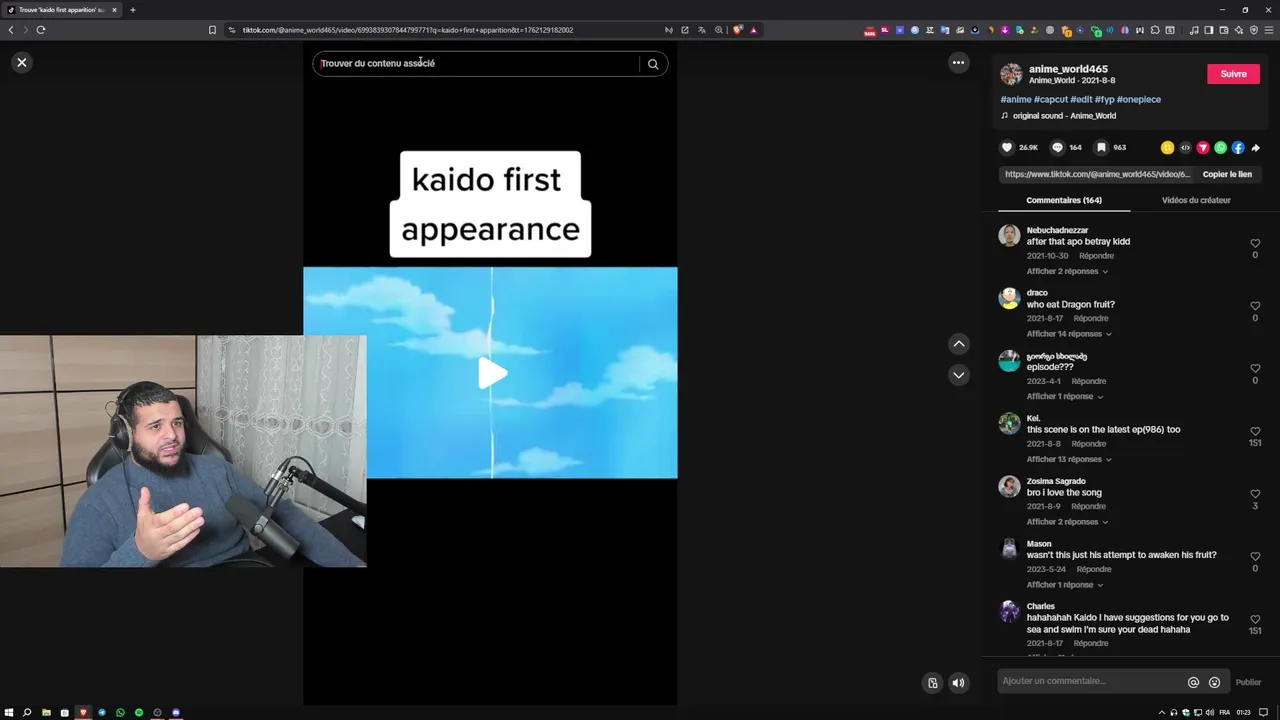Repost the video with the yellow repost icon
The height and width of the screenshot is (720, 1280).
point(1167,148)
